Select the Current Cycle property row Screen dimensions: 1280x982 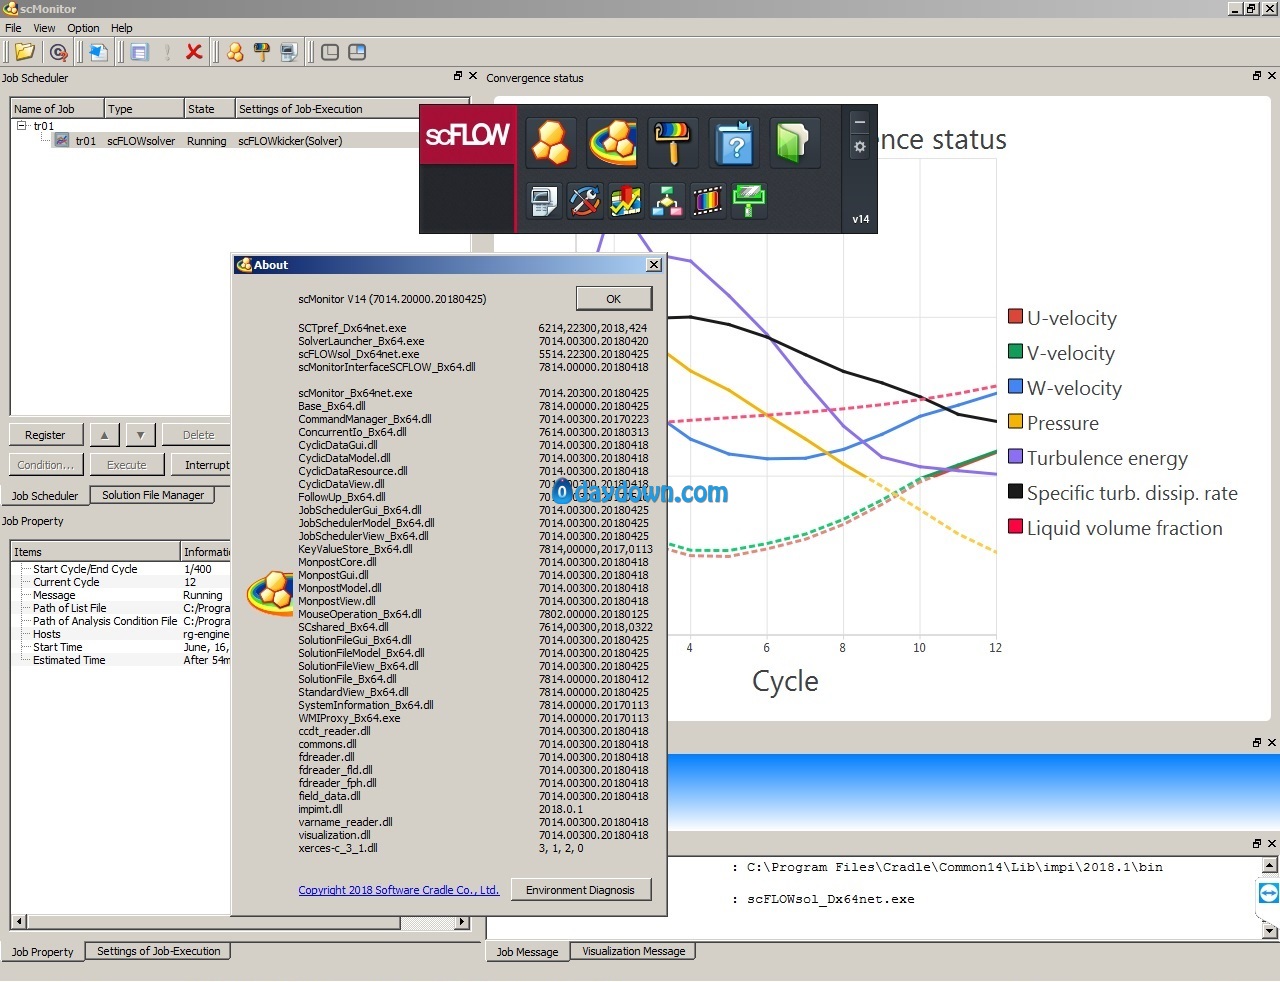pyautogui.click(x=121, y=582)
